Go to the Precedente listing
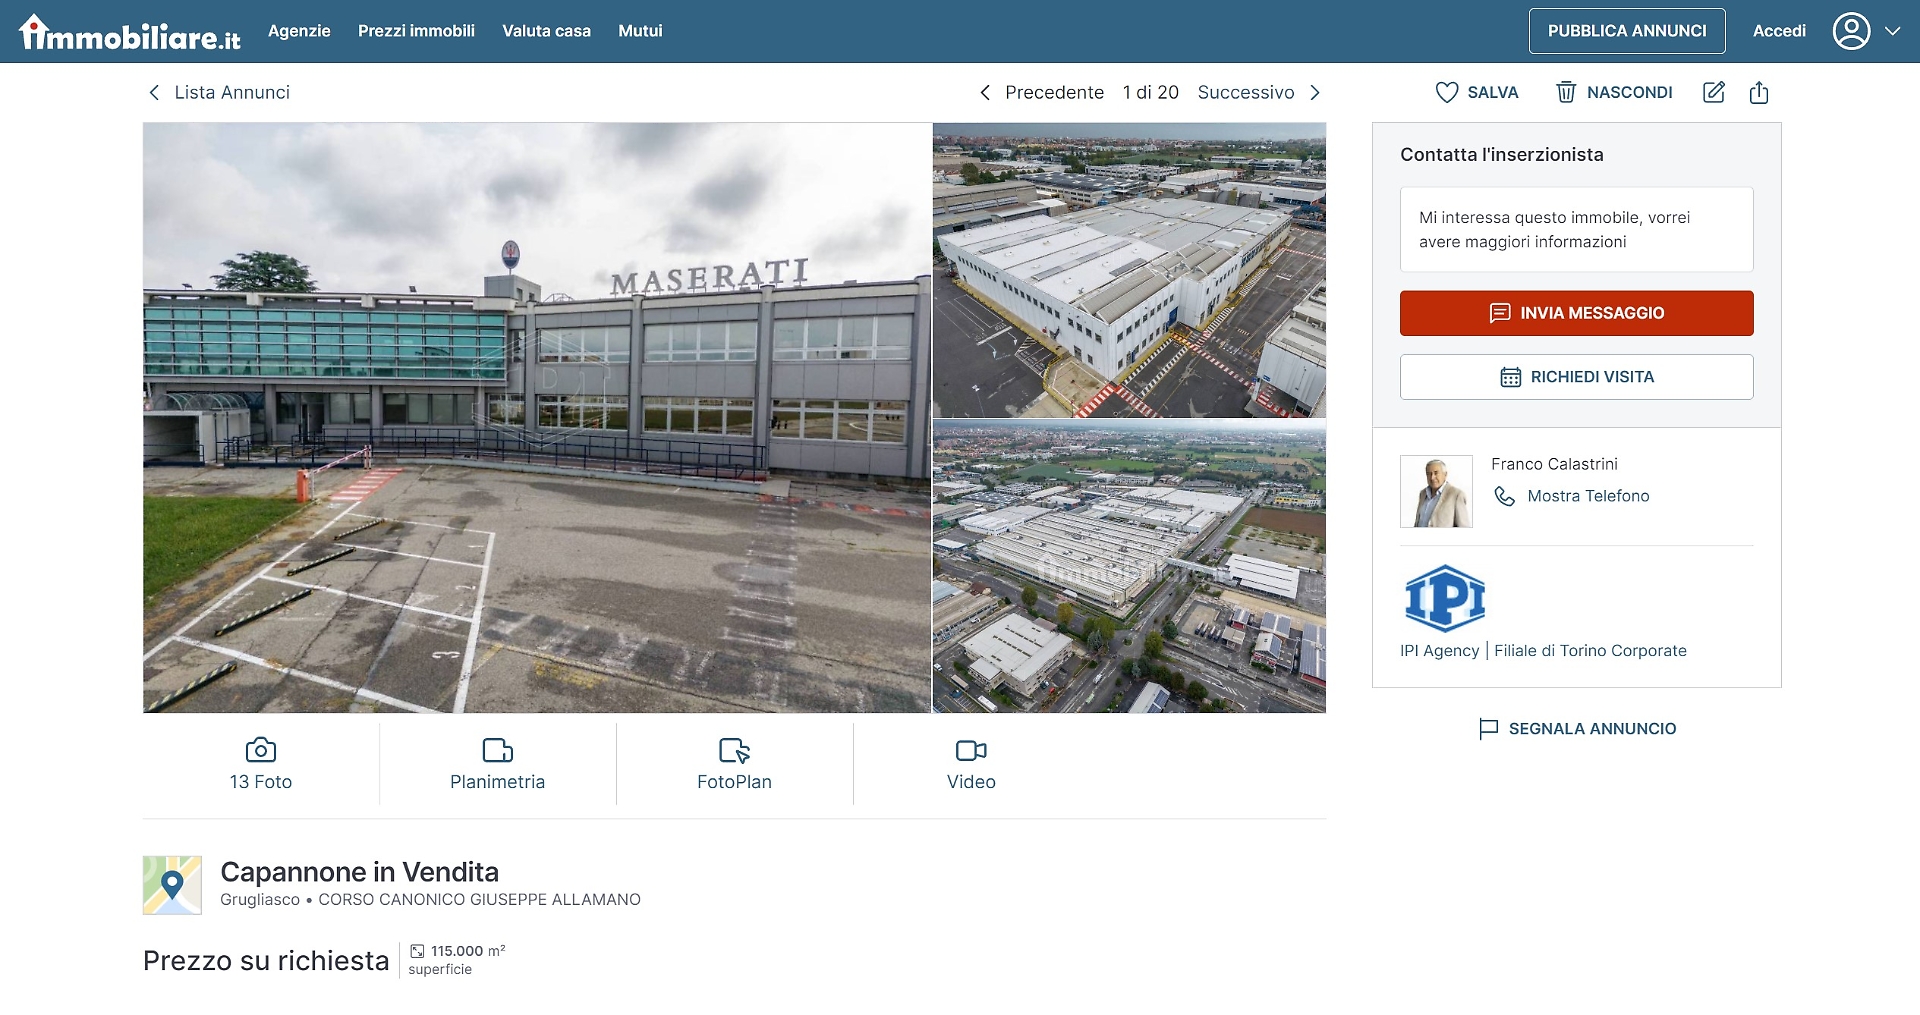 tap(1054, 92)
